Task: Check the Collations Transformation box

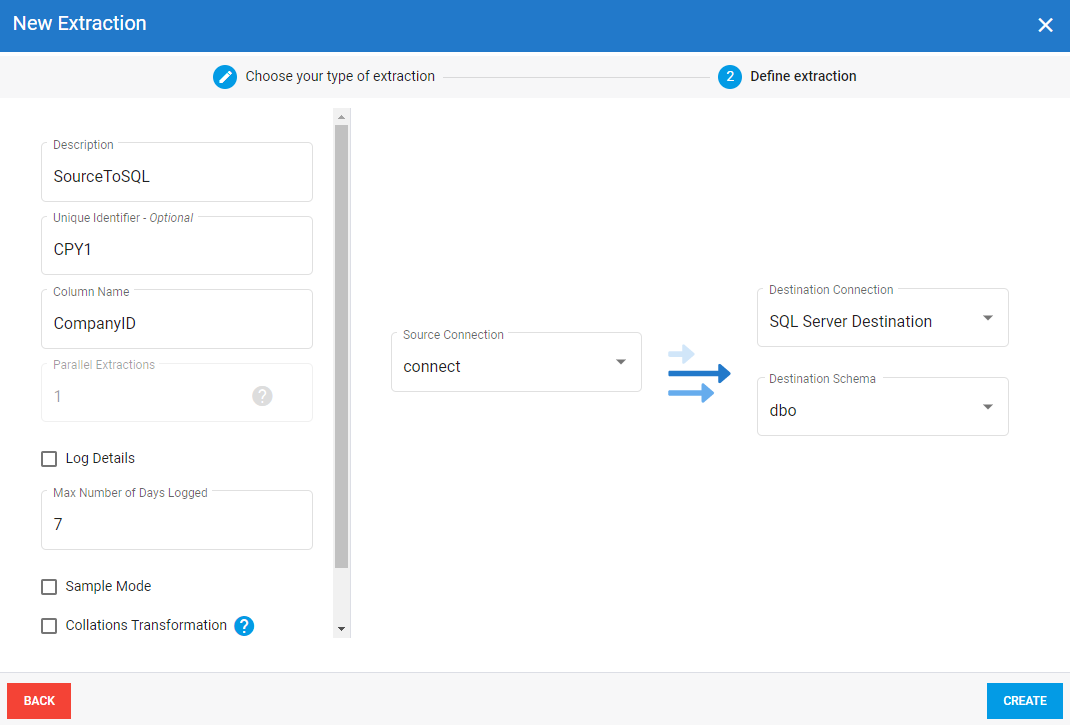Action: click(49, 626)
